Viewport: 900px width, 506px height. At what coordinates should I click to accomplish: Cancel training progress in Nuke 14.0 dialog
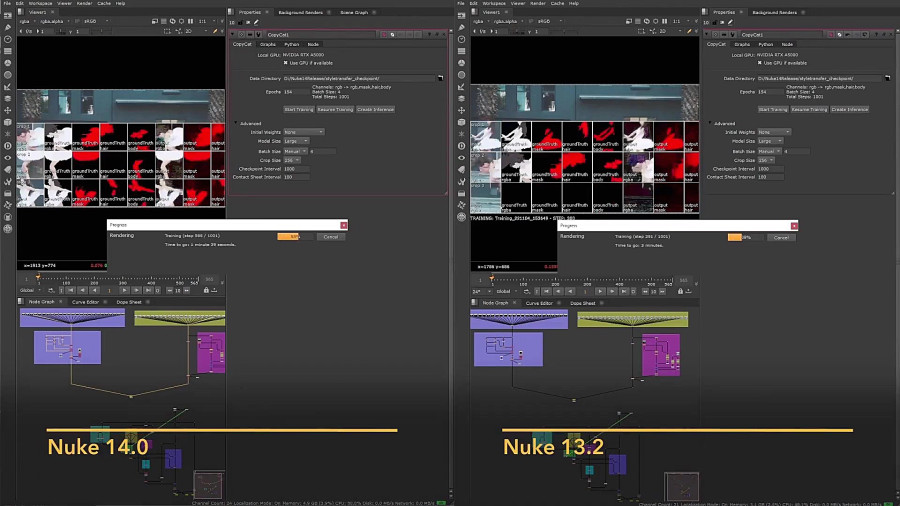331,236
